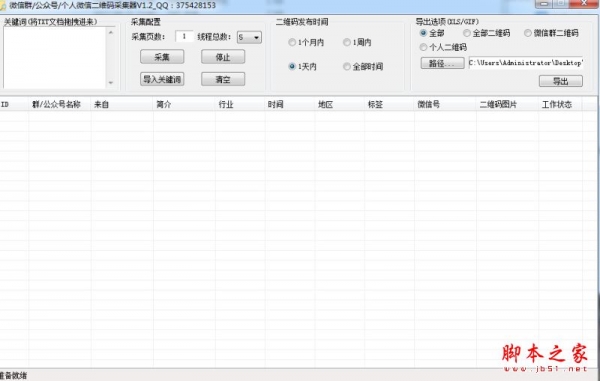Image resolution: width=600 pixels, height=381 pixels.
Task: Click the 二维码图片 column header
Action: point(507,104)
